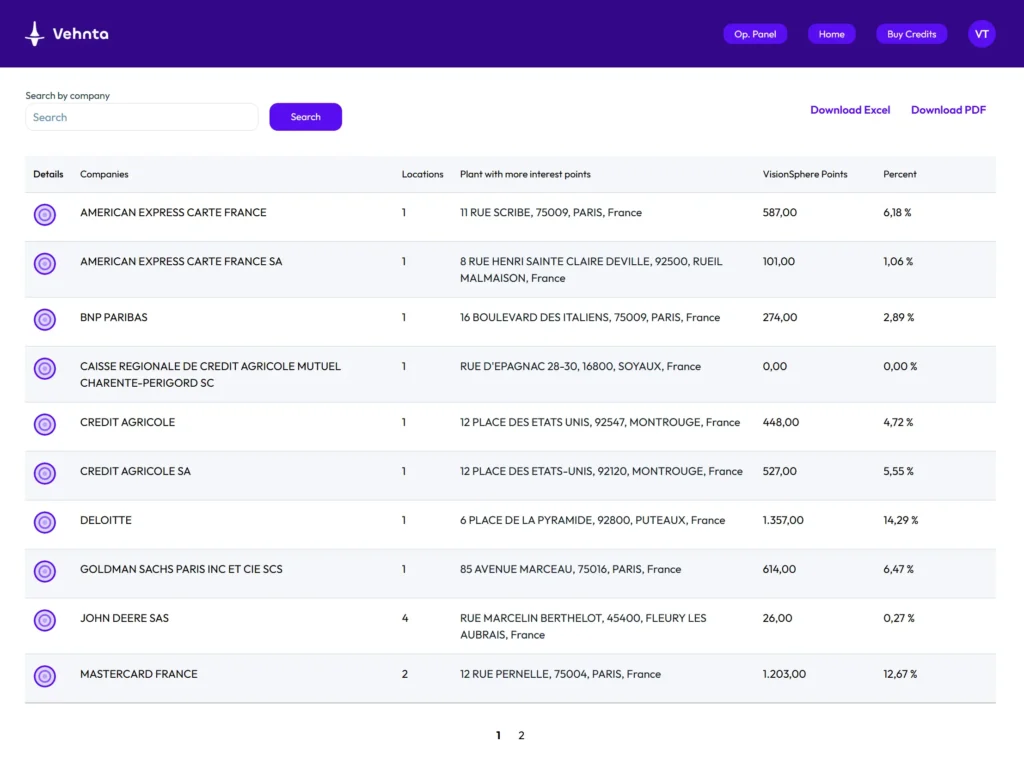Open details icon for GOLDMAN SACHS PARIS
Image resolution: width=1024 pixels, height=760 pixels.
(x=45, y=571)
